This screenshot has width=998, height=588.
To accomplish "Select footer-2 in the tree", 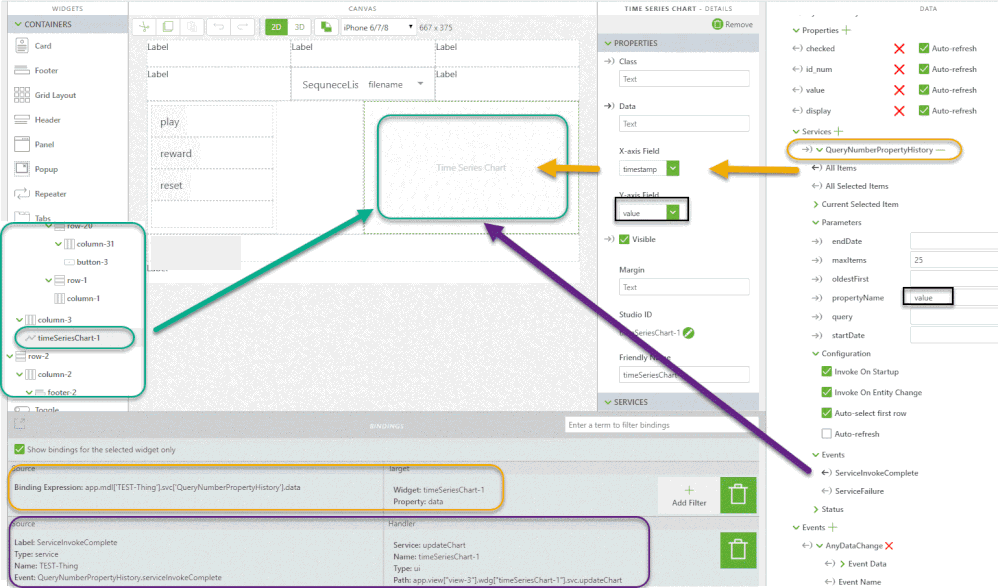I will click(x=62, y=393).
